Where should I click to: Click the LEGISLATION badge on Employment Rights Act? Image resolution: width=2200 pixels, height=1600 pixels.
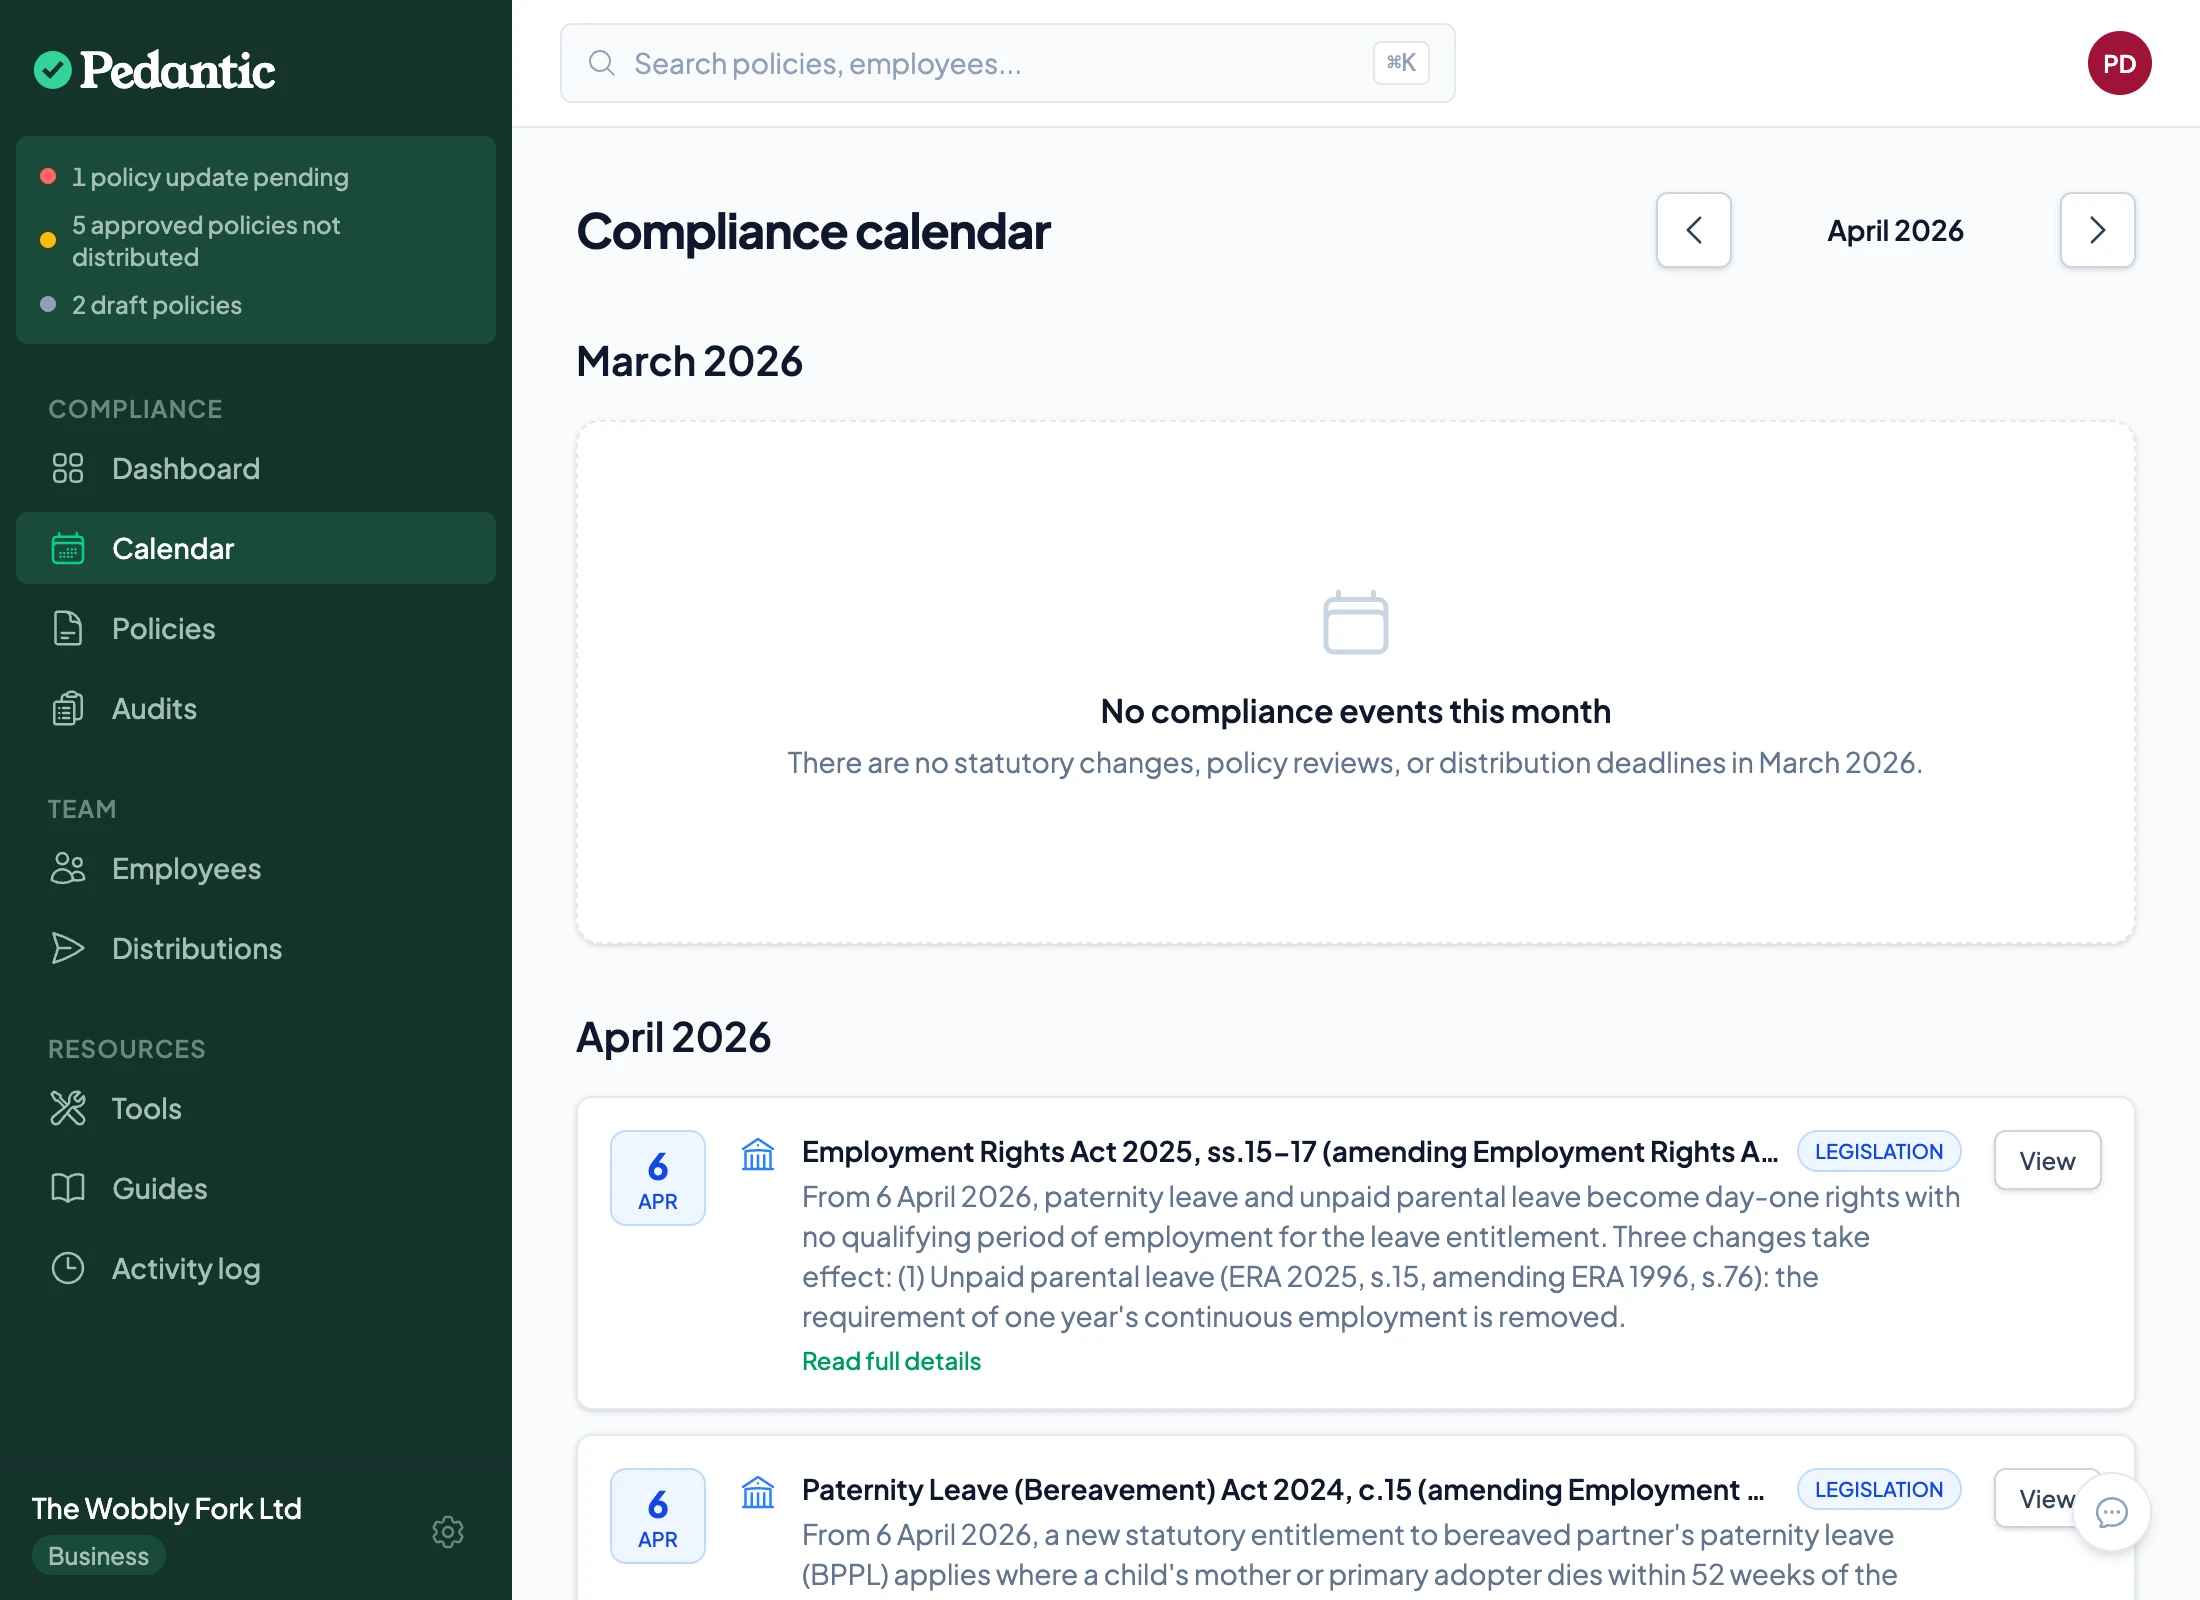(x=1878, y=1151)
